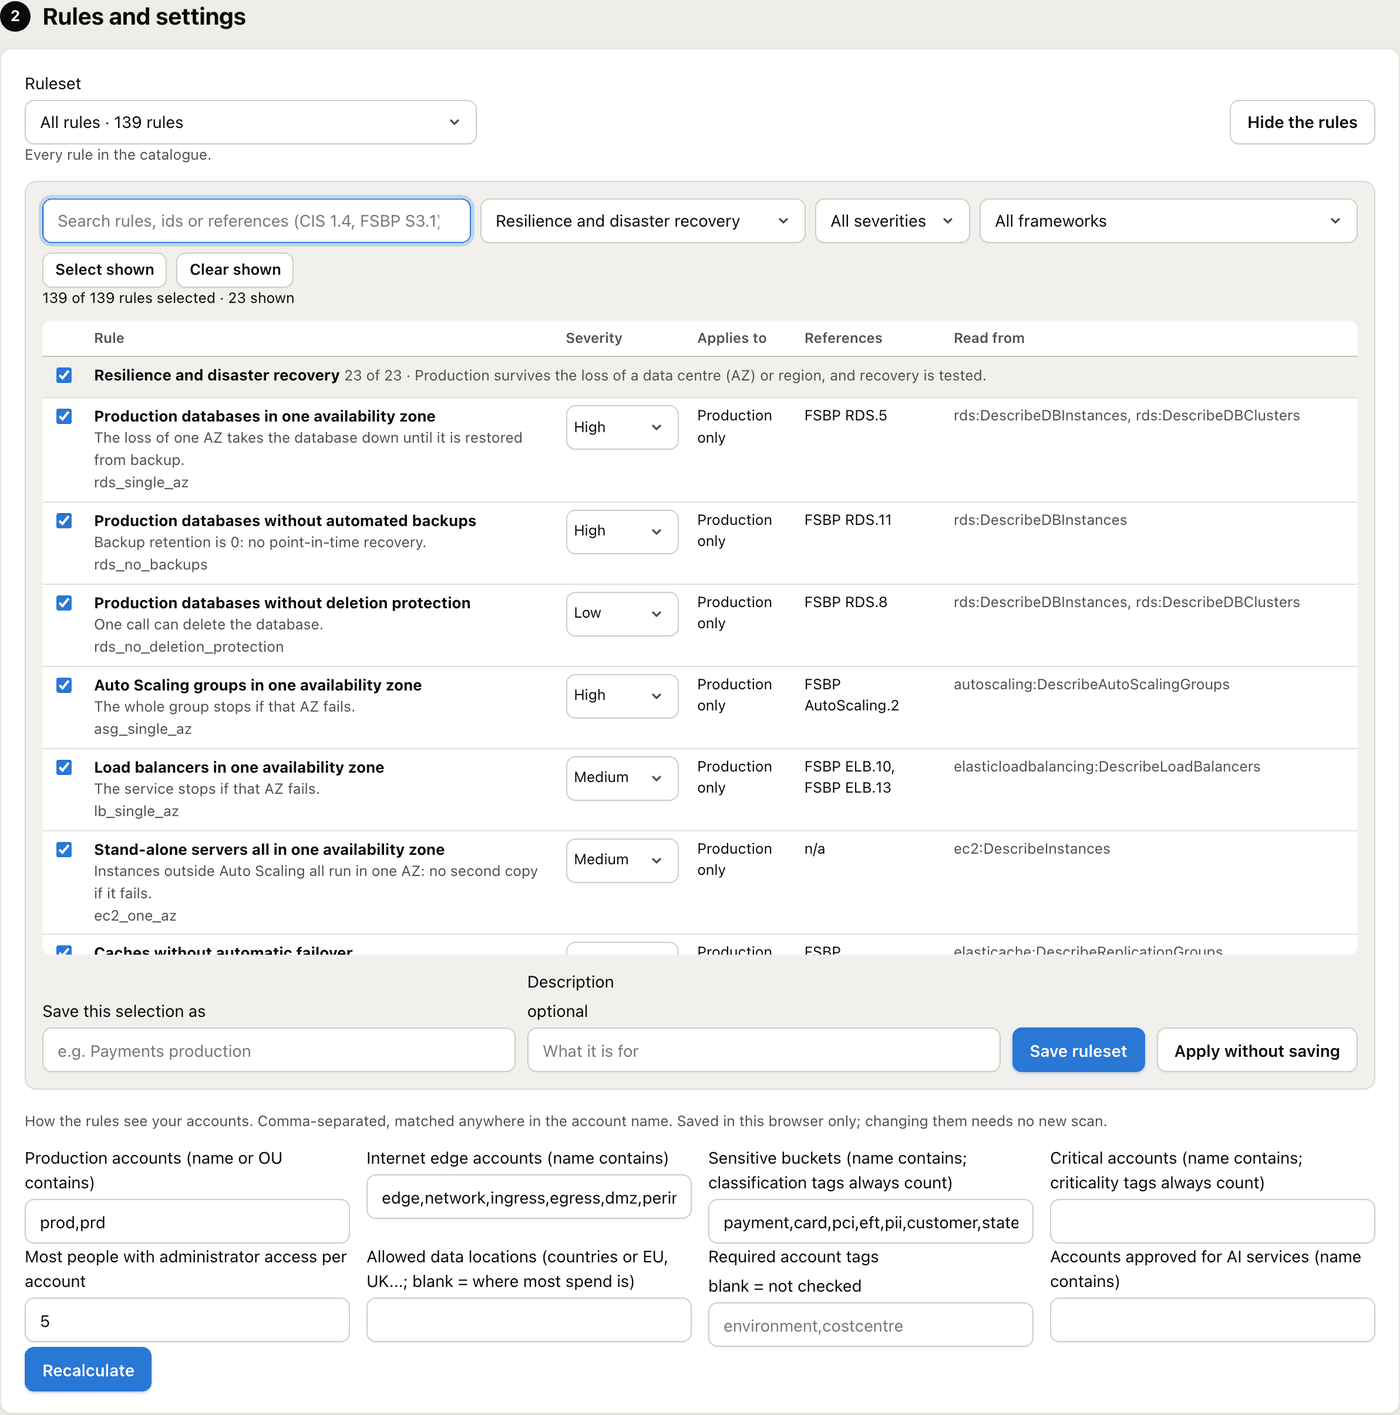Change severity for rds_no_backups rule
The height and width of the screenshot is (1415, 1400).
click(x=622, y=531)
